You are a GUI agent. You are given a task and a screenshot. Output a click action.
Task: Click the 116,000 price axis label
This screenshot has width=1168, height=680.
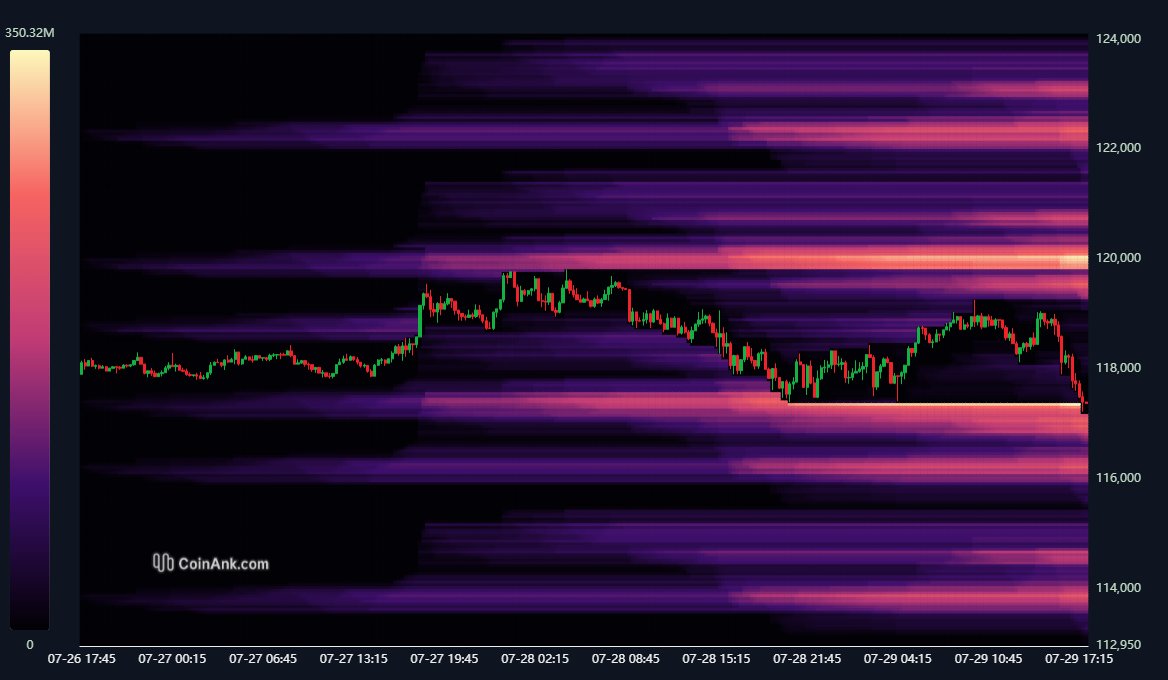click(1118, 477)
